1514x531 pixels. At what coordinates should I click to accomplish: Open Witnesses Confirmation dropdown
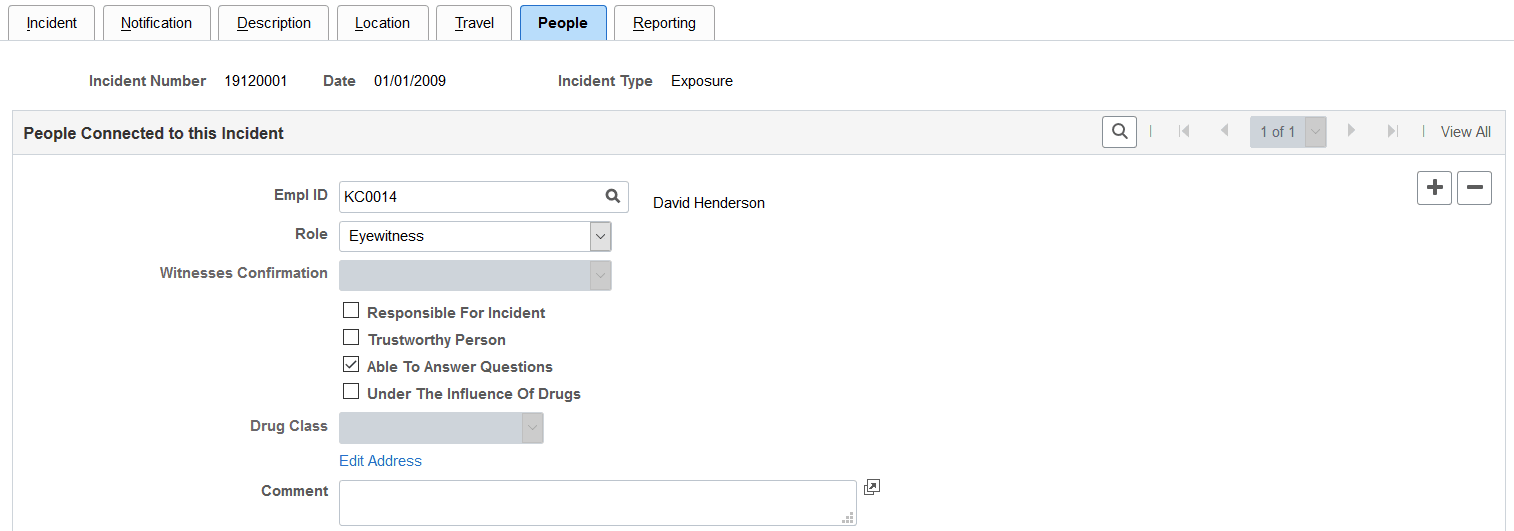click(475, 275)
